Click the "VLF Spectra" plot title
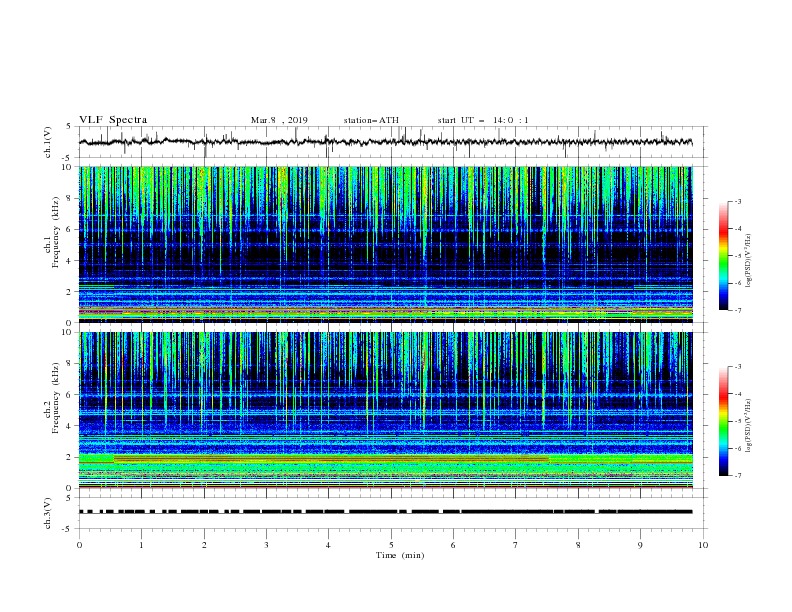792x612 pixels. pyautogui.click(x=113, y=120)
